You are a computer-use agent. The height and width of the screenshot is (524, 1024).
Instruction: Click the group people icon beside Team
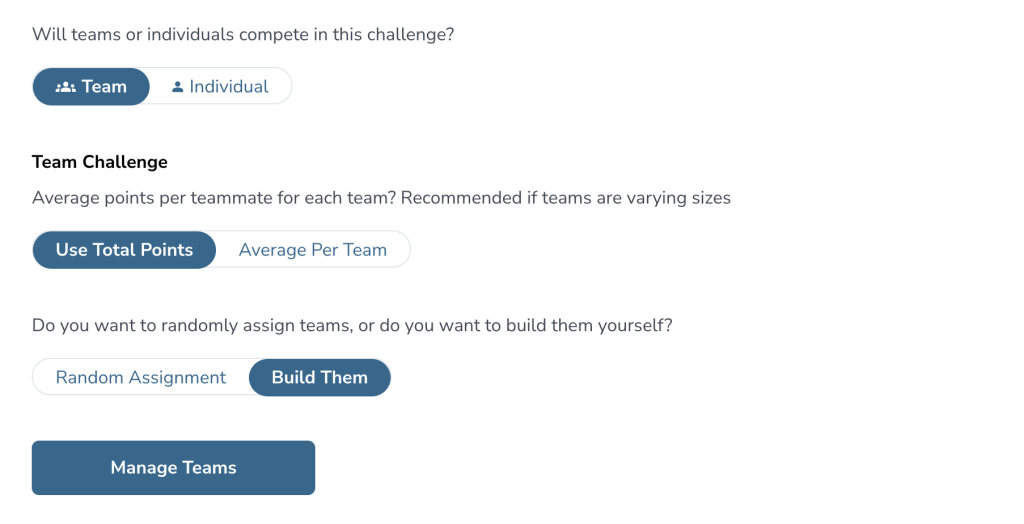point(66,87)
